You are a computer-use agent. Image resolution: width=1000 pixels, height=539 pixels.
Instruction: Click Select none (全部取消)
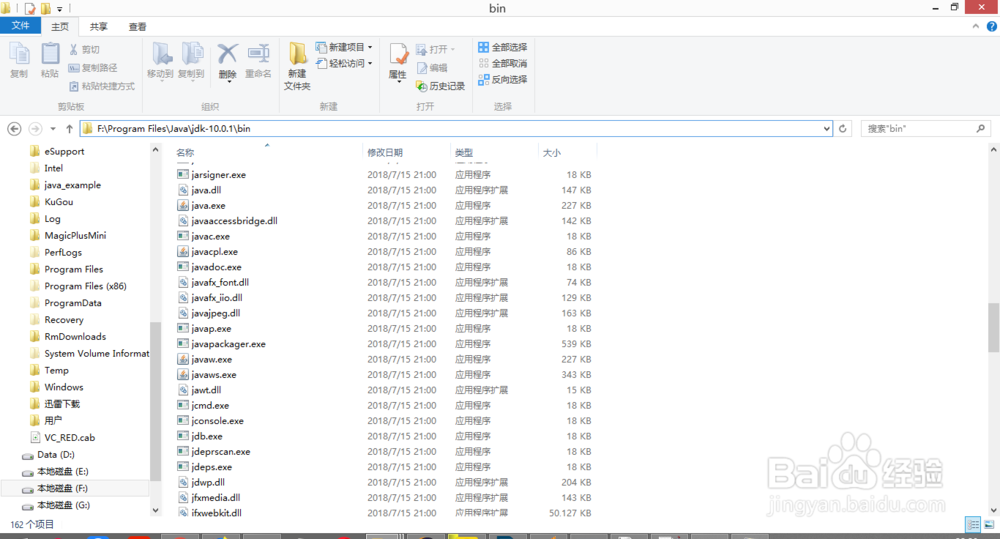pyautogui.click(x=503, y=63)
